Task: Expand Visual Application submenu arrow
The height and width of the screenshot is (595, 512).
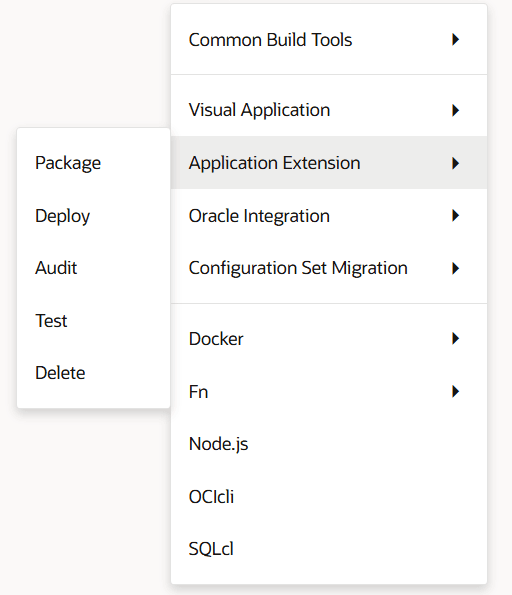Action: (x=455, y=110)
